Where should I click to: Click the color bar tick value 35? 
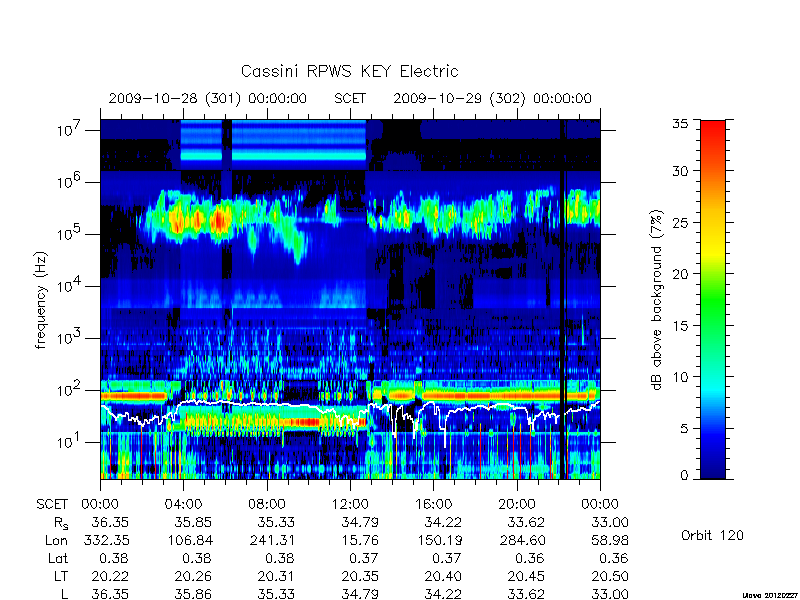pos(681,124)
